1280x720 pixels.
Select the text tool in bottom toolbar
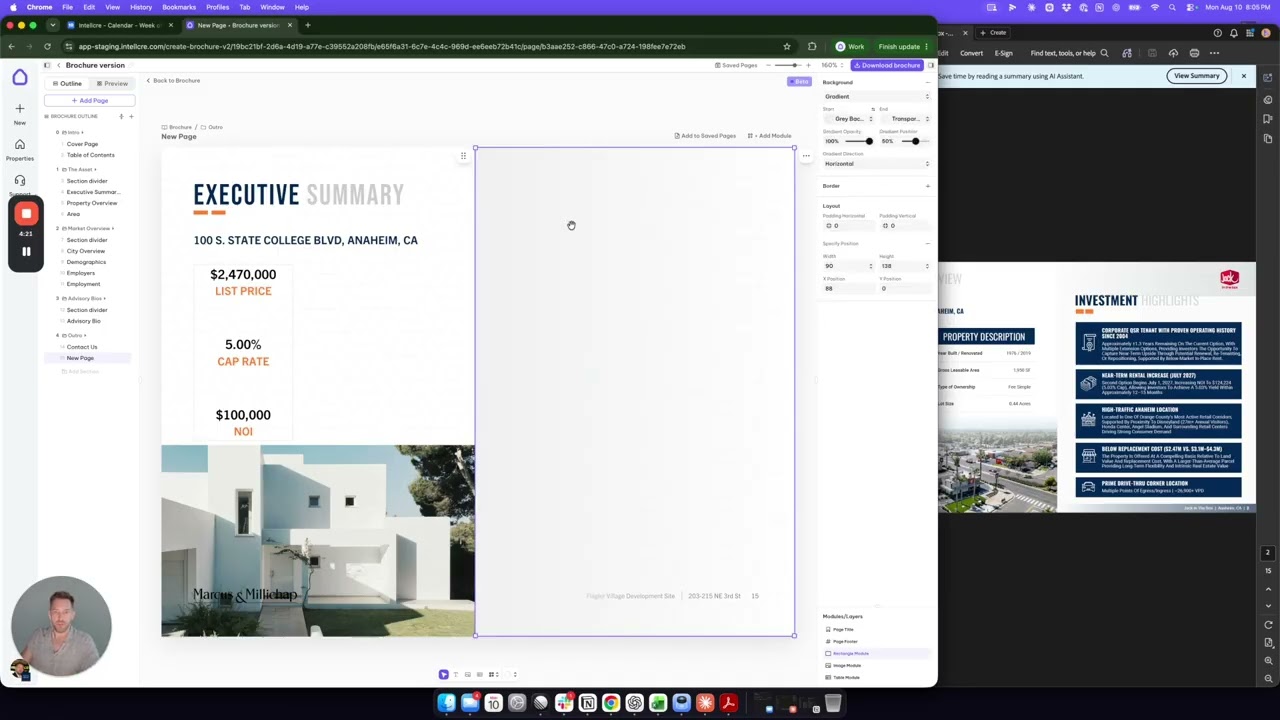click(x=455, y=675)
